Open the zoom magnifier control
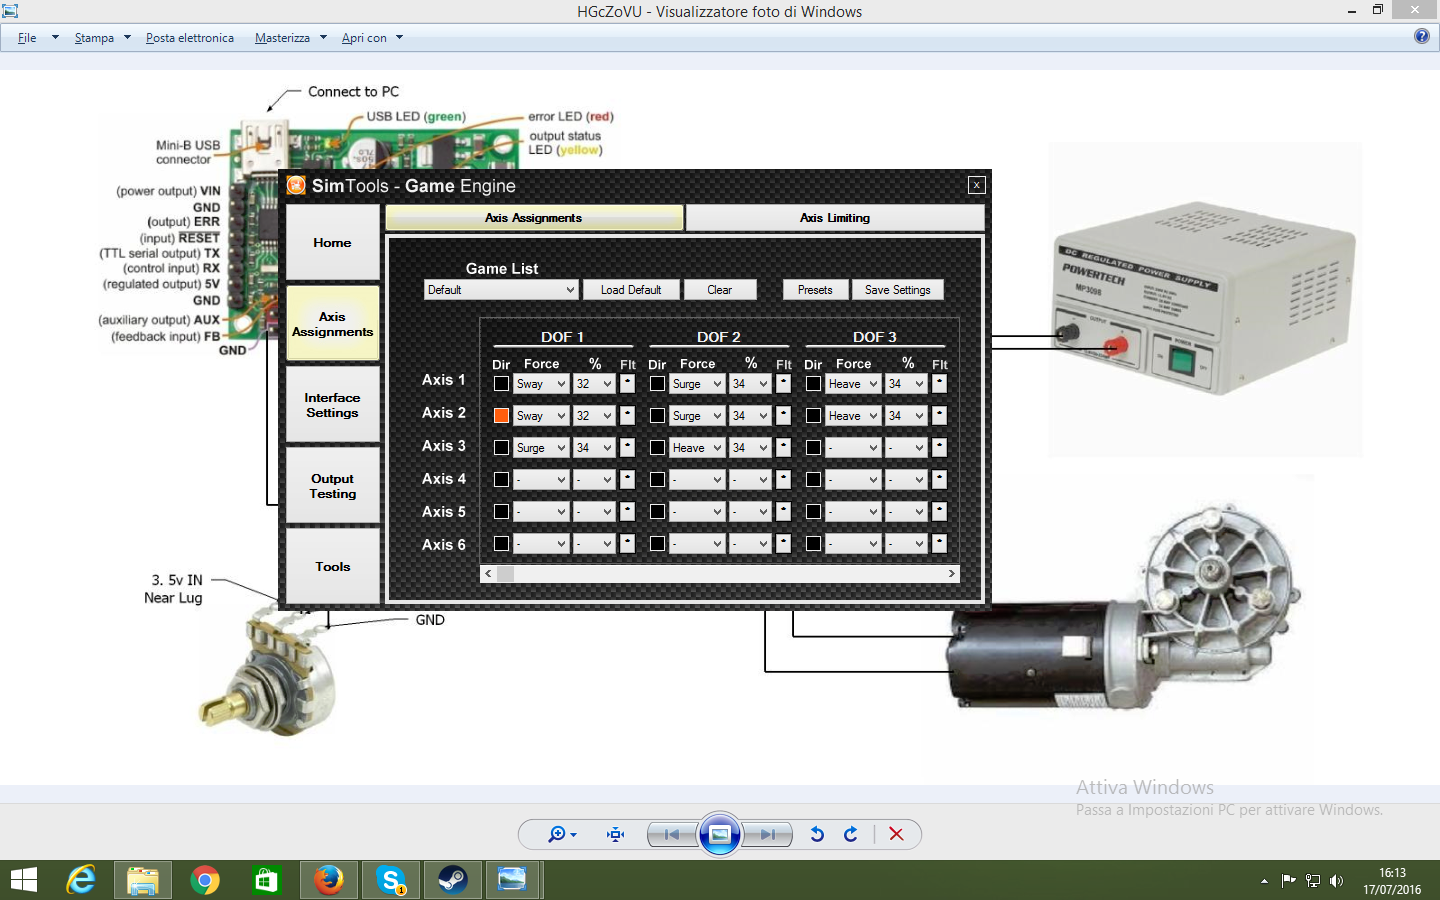 click(562, 834)
